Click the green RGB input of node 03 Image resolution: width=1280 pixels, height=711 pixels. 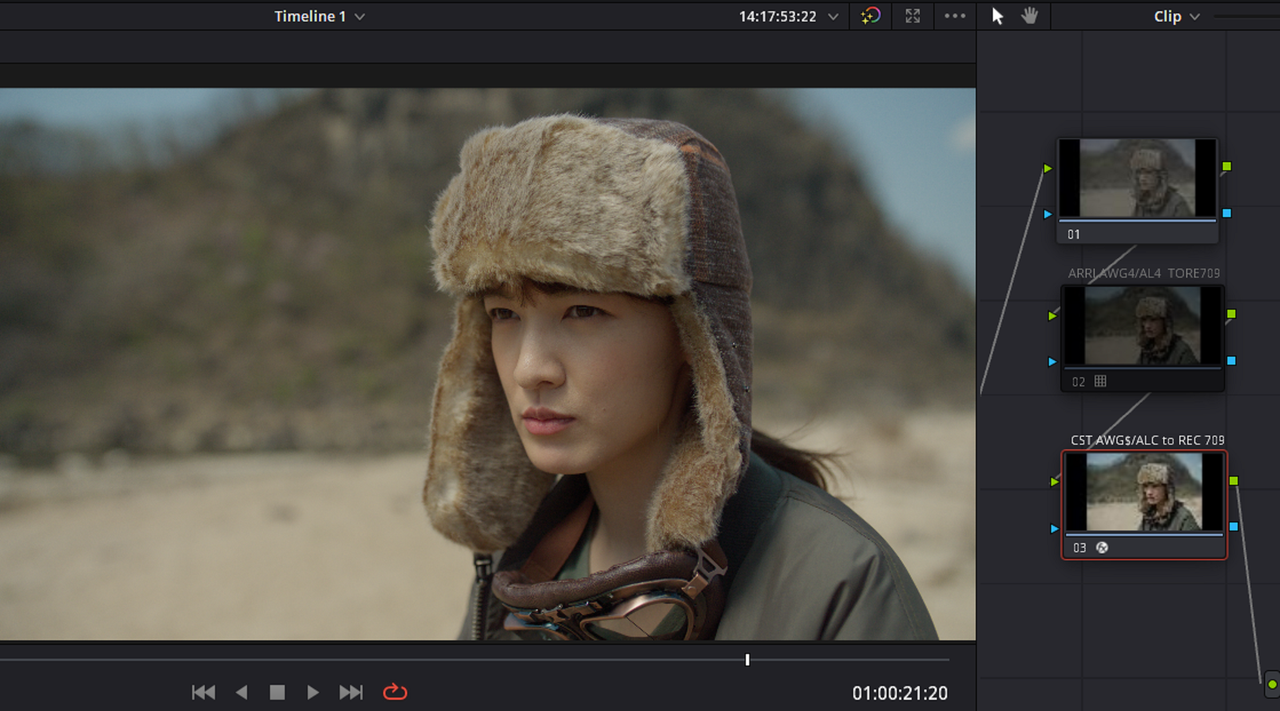pyautogui.click(x=1054, y=482)
